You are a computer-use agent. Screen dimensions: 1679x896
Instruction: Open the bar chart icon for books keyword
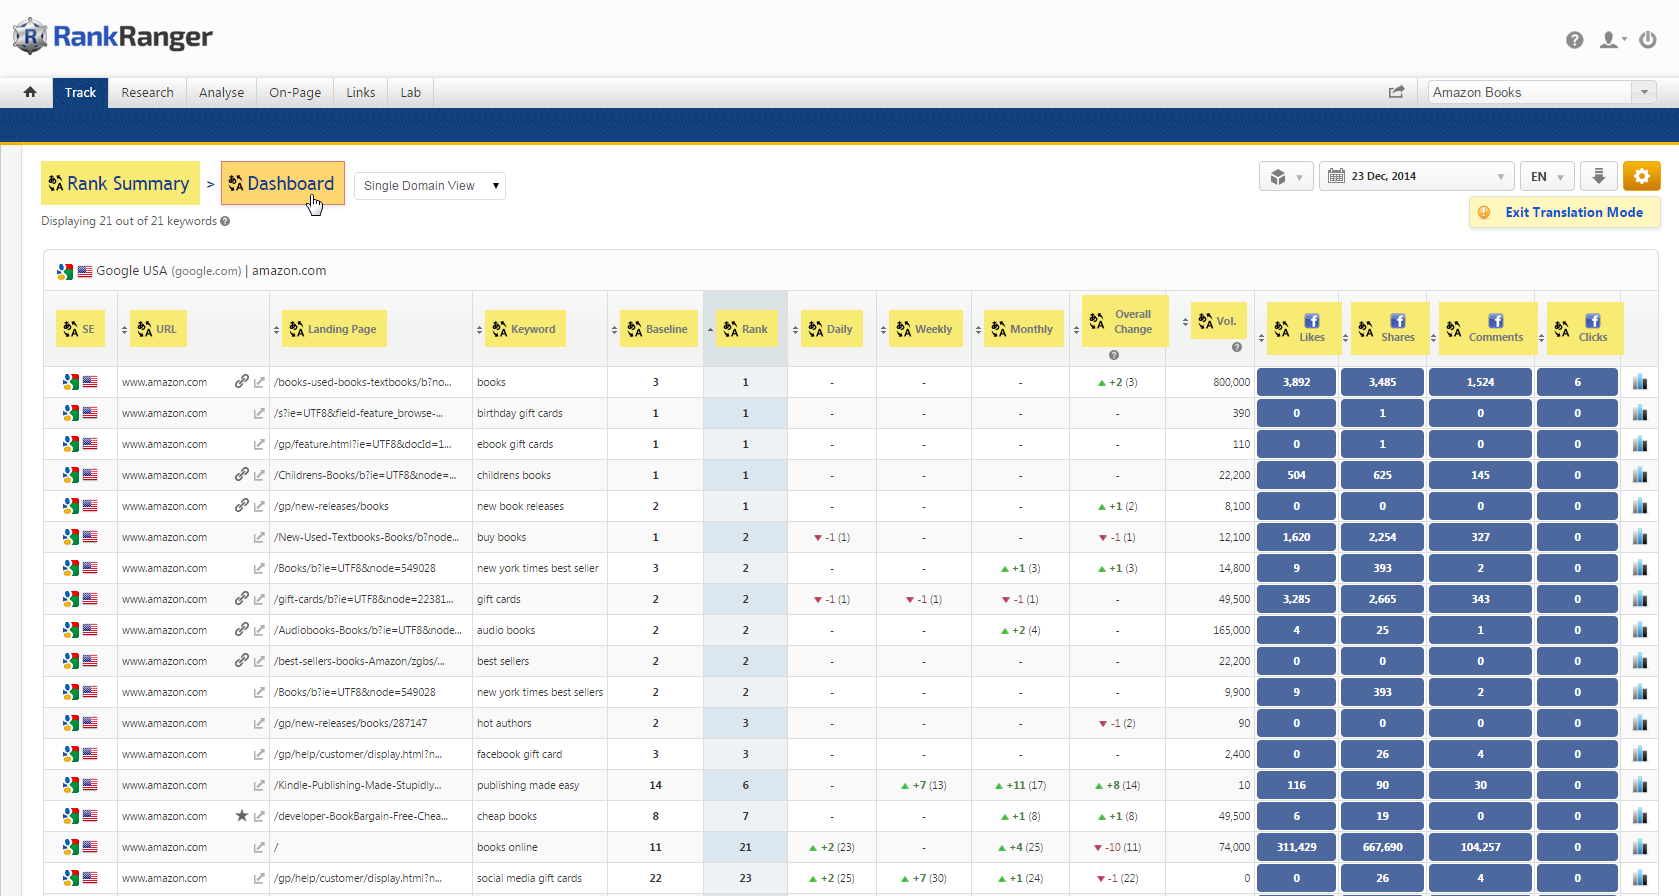pos(1640,382)
